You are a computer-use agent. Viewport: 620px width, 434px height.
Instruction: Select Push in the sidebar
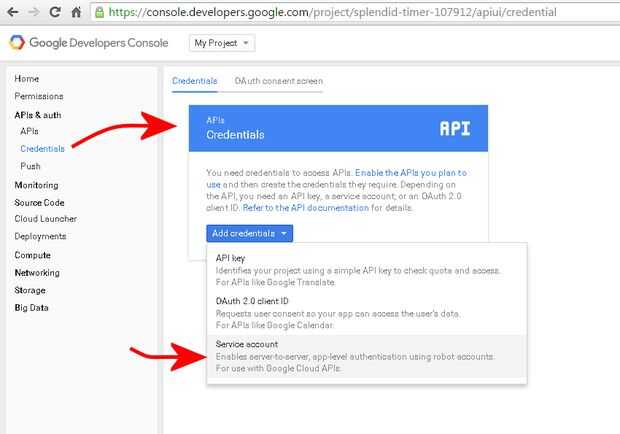pos(30,166)
